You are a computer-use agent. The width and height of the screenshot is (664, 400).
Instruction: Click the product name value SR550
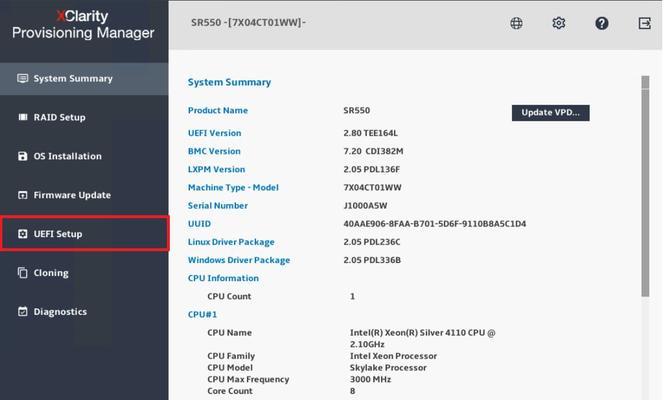357,110
